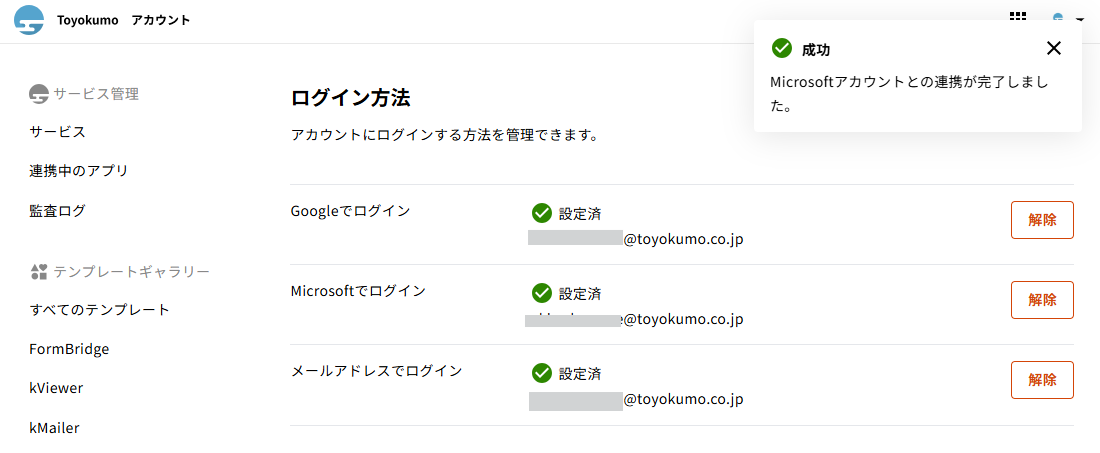Close the 成功 notification

(x=1054, y=48)
